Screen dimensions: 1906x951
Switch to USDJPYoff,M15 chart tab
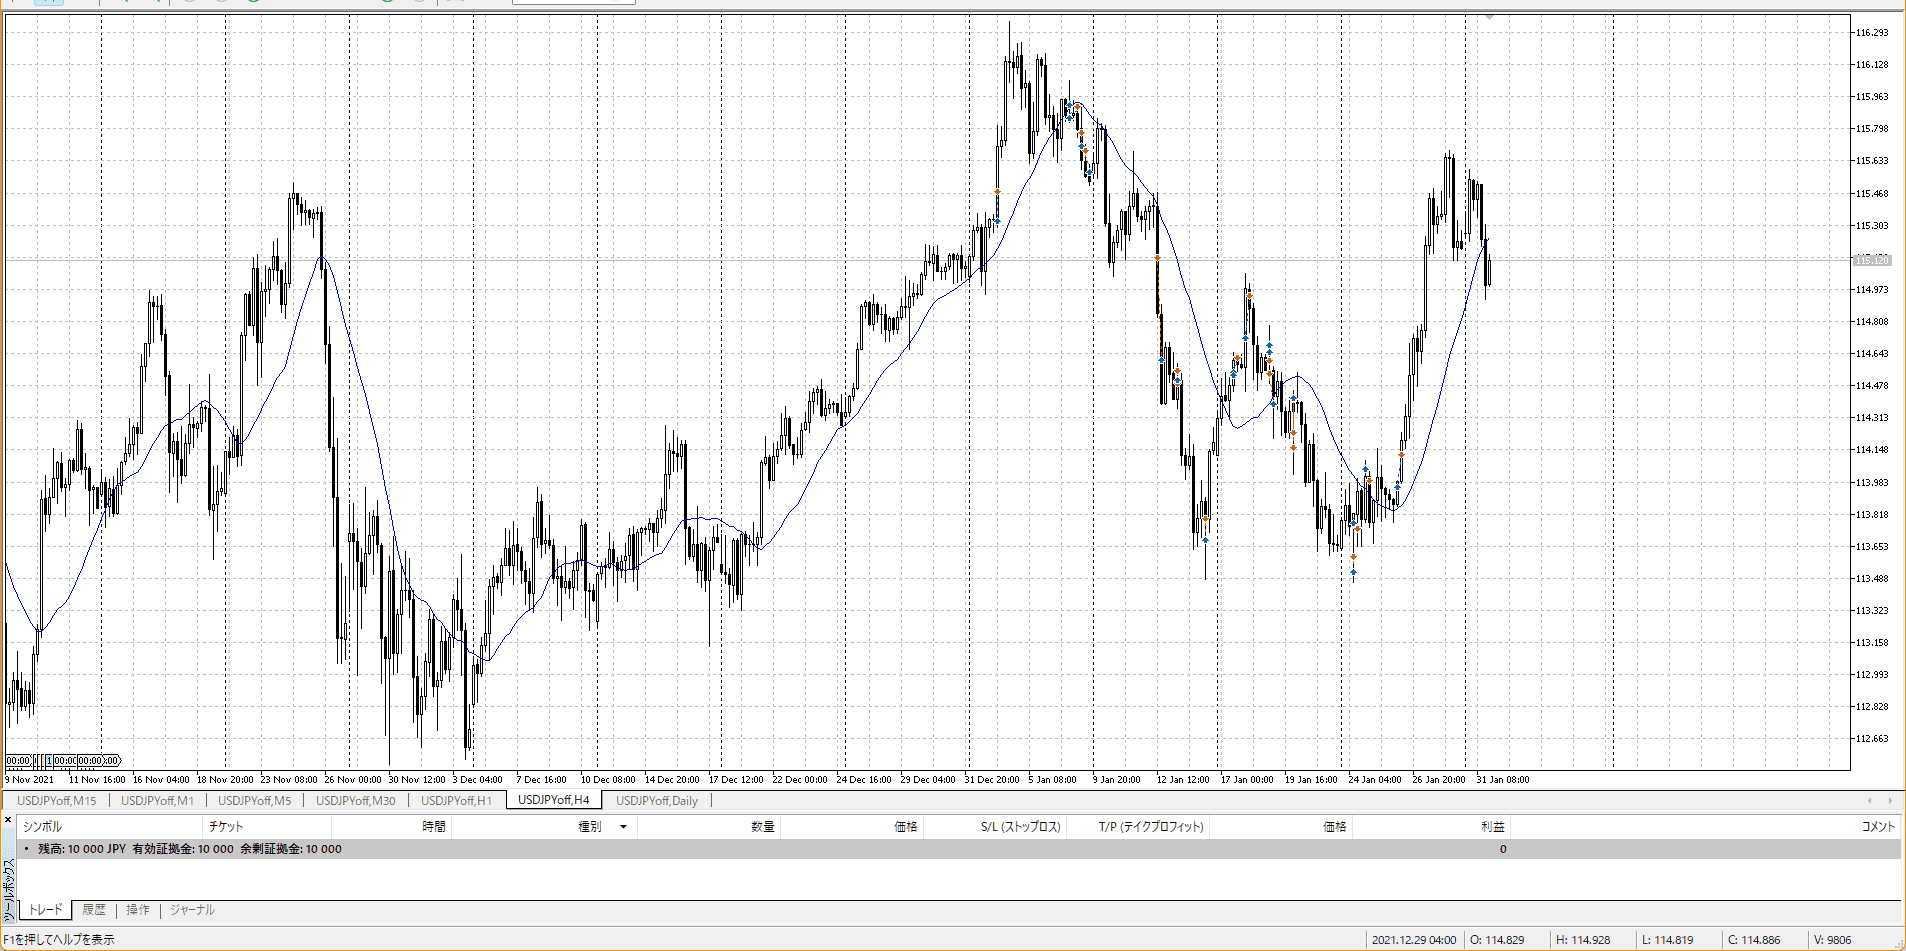[x=57, y=800]
